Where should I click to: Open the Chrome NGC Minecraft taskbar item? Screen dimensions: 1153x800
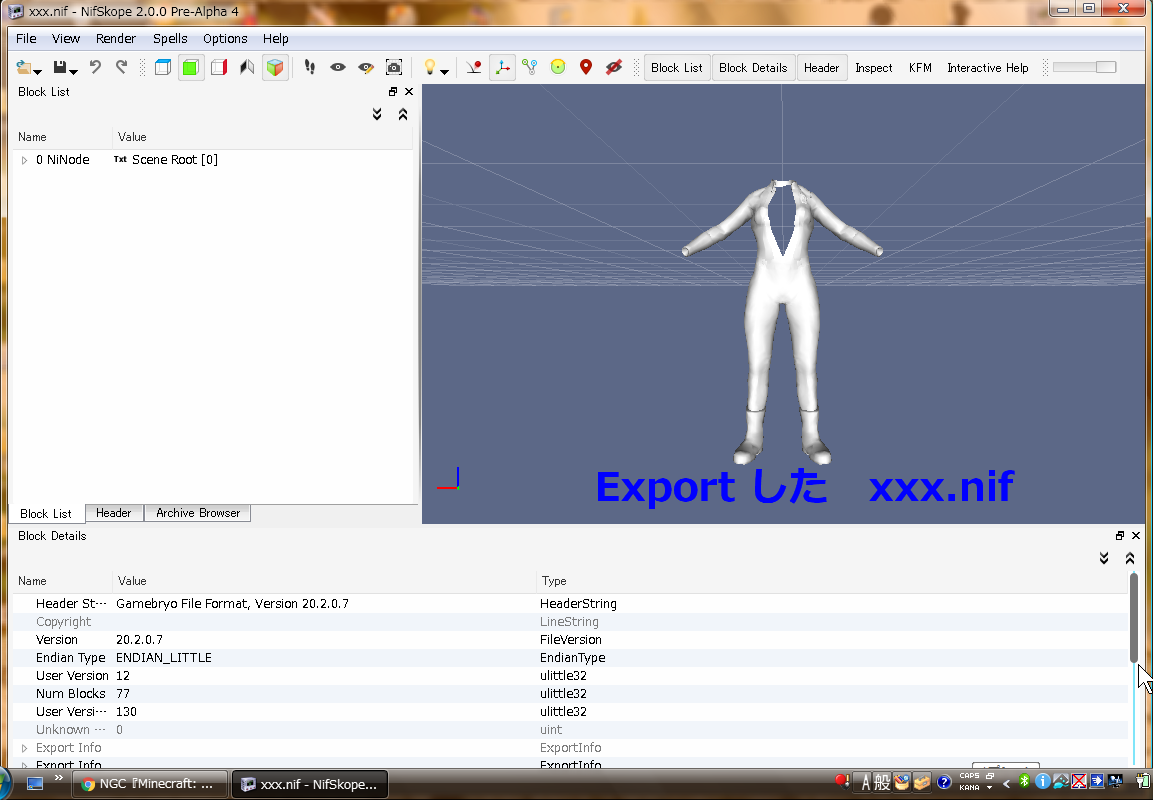click(x=151, y=784)
